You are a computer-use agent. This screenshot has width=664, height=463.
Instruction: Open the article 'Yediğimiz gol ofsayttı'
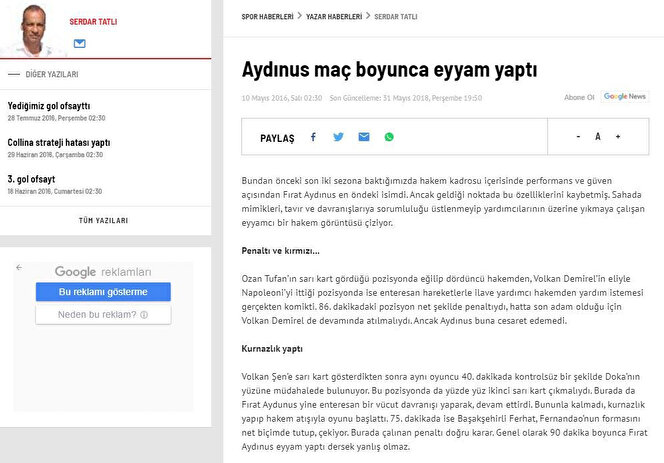[x=49, y=106]
